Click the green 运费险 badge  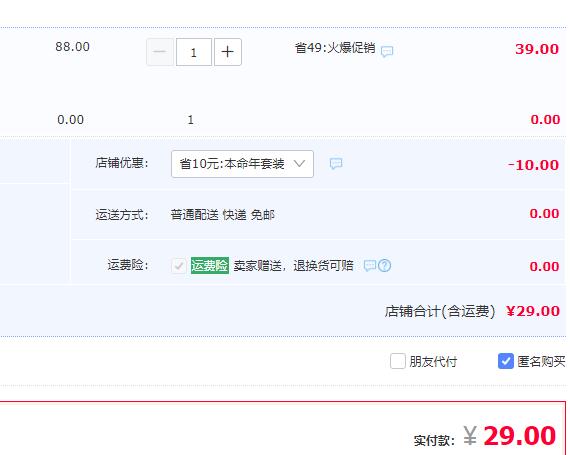click(210, 266)
